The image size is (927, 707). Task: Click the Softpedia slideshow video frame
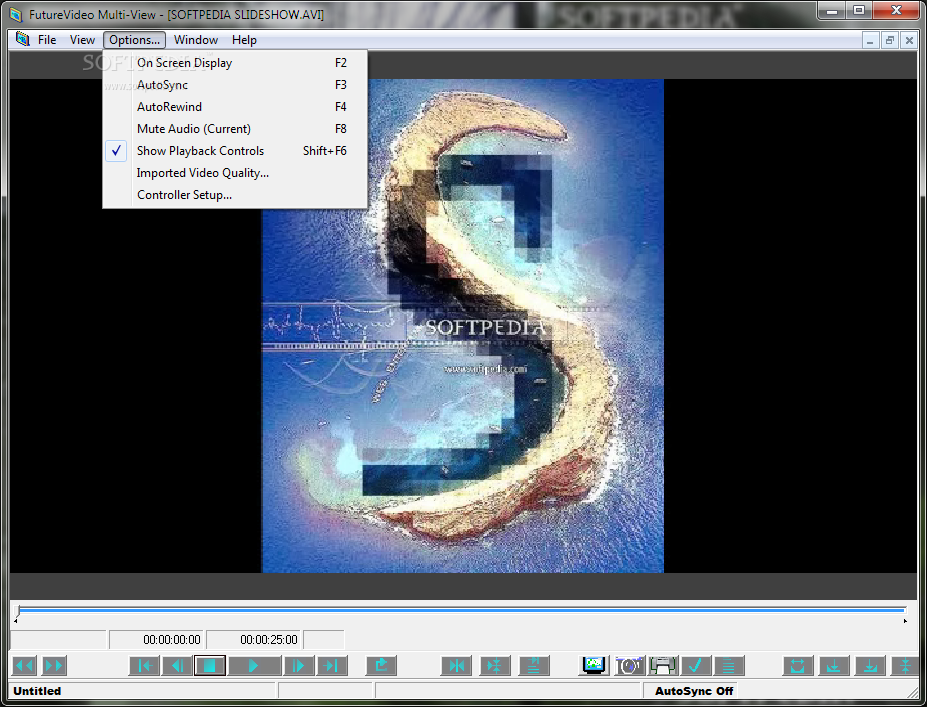[462, 326]
